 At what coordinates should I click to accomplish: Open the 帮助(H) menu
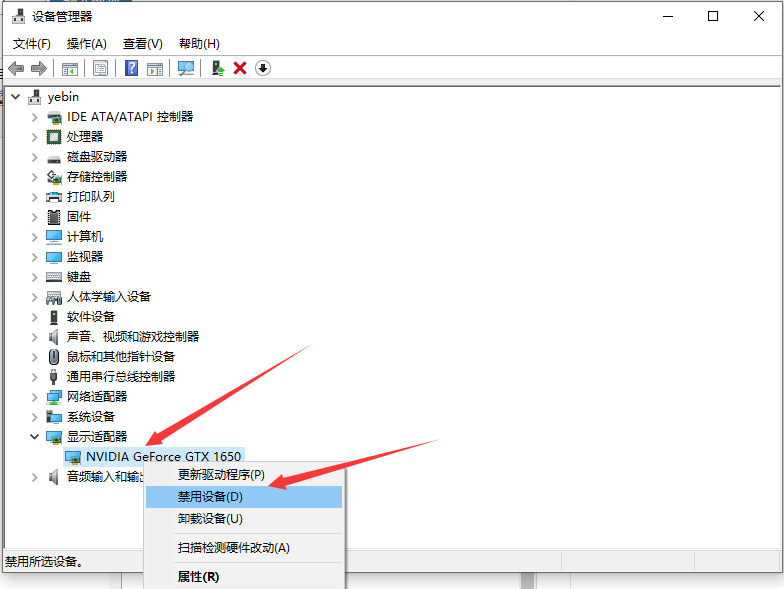coord(199,44)
